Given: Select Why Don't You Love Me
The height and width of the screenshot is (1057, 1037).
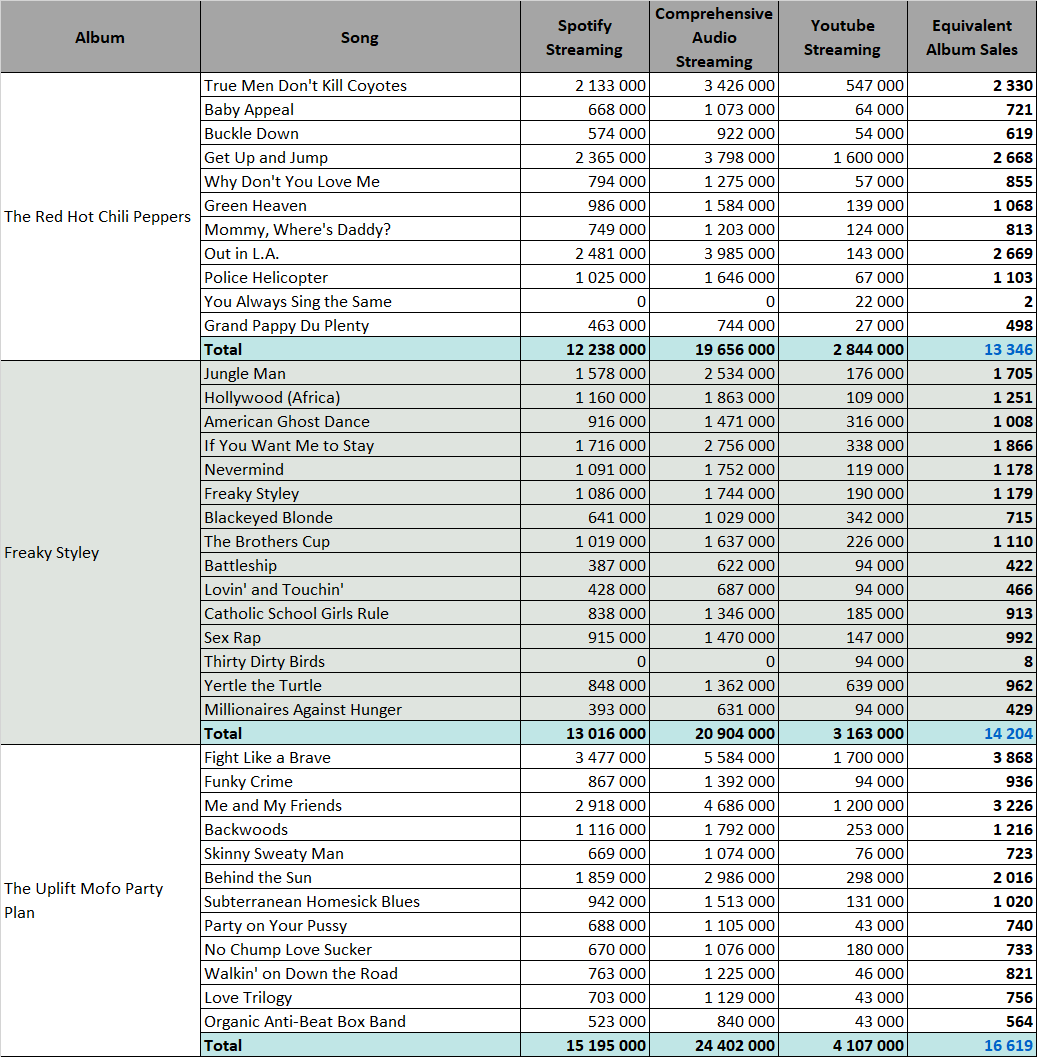Looking at the screenshot, I should pos(360,181).
